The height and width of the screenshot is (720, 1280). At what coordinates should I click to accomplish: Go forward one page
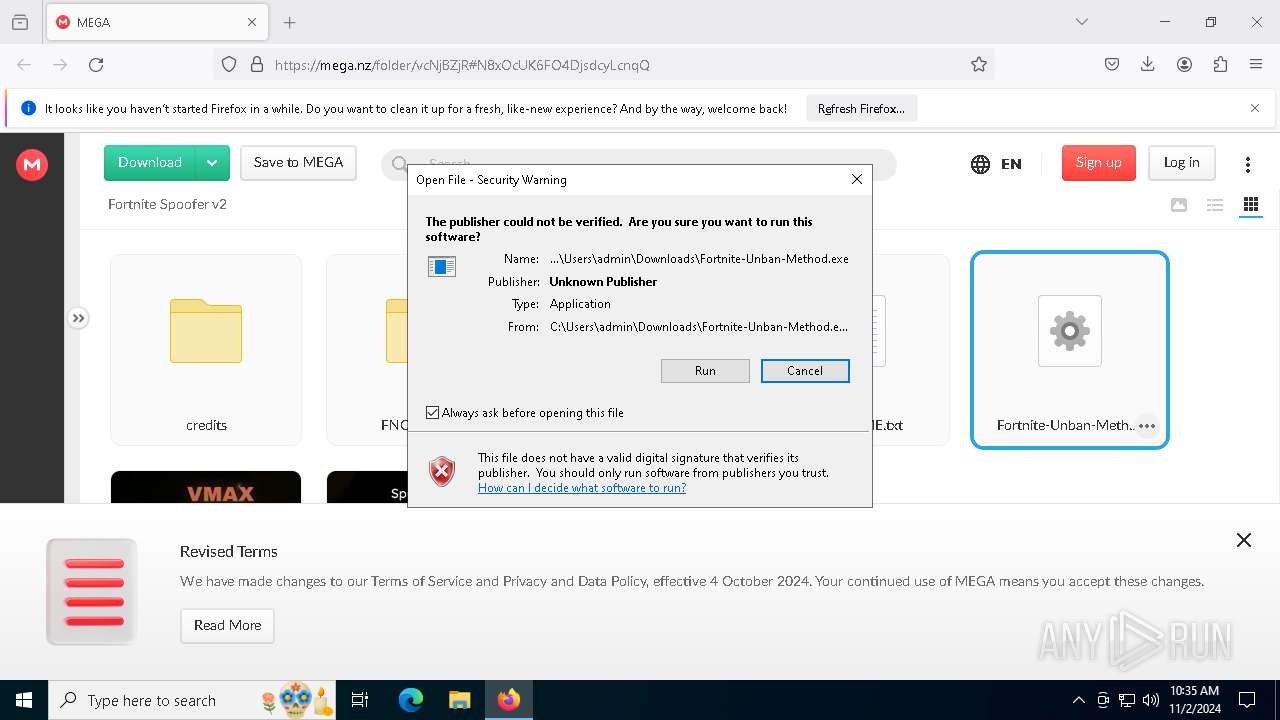click(x=60, y=65)
